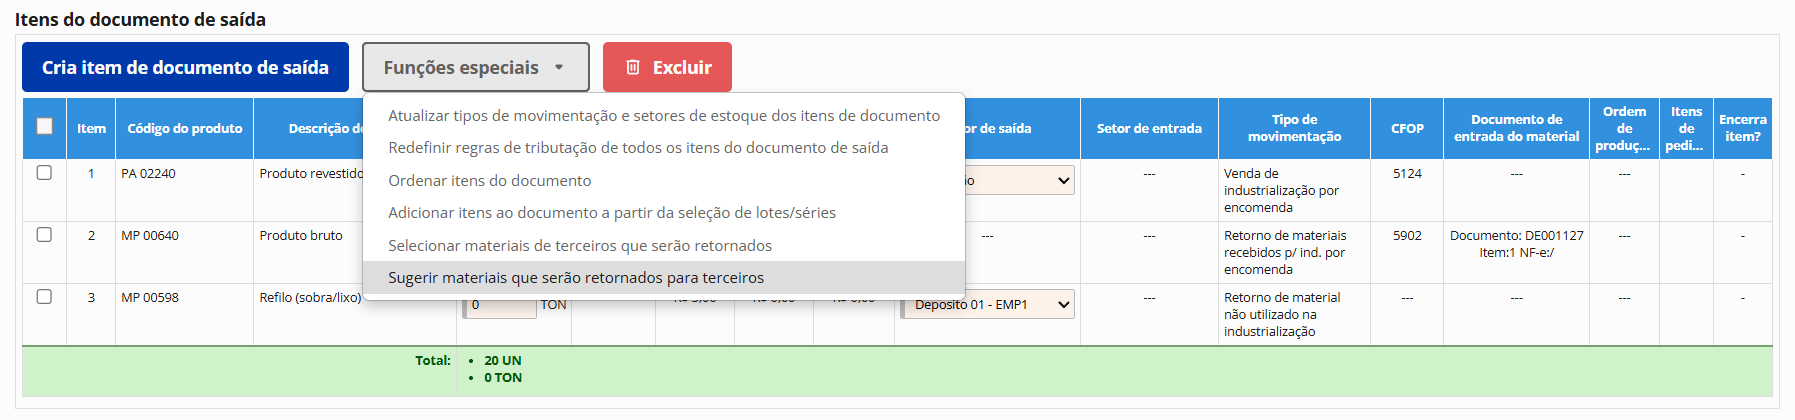Tick the checkbox for item MP 00598
Image resolution: width=1795 pixels, height=420 pixels.
(x=44, y=297)
